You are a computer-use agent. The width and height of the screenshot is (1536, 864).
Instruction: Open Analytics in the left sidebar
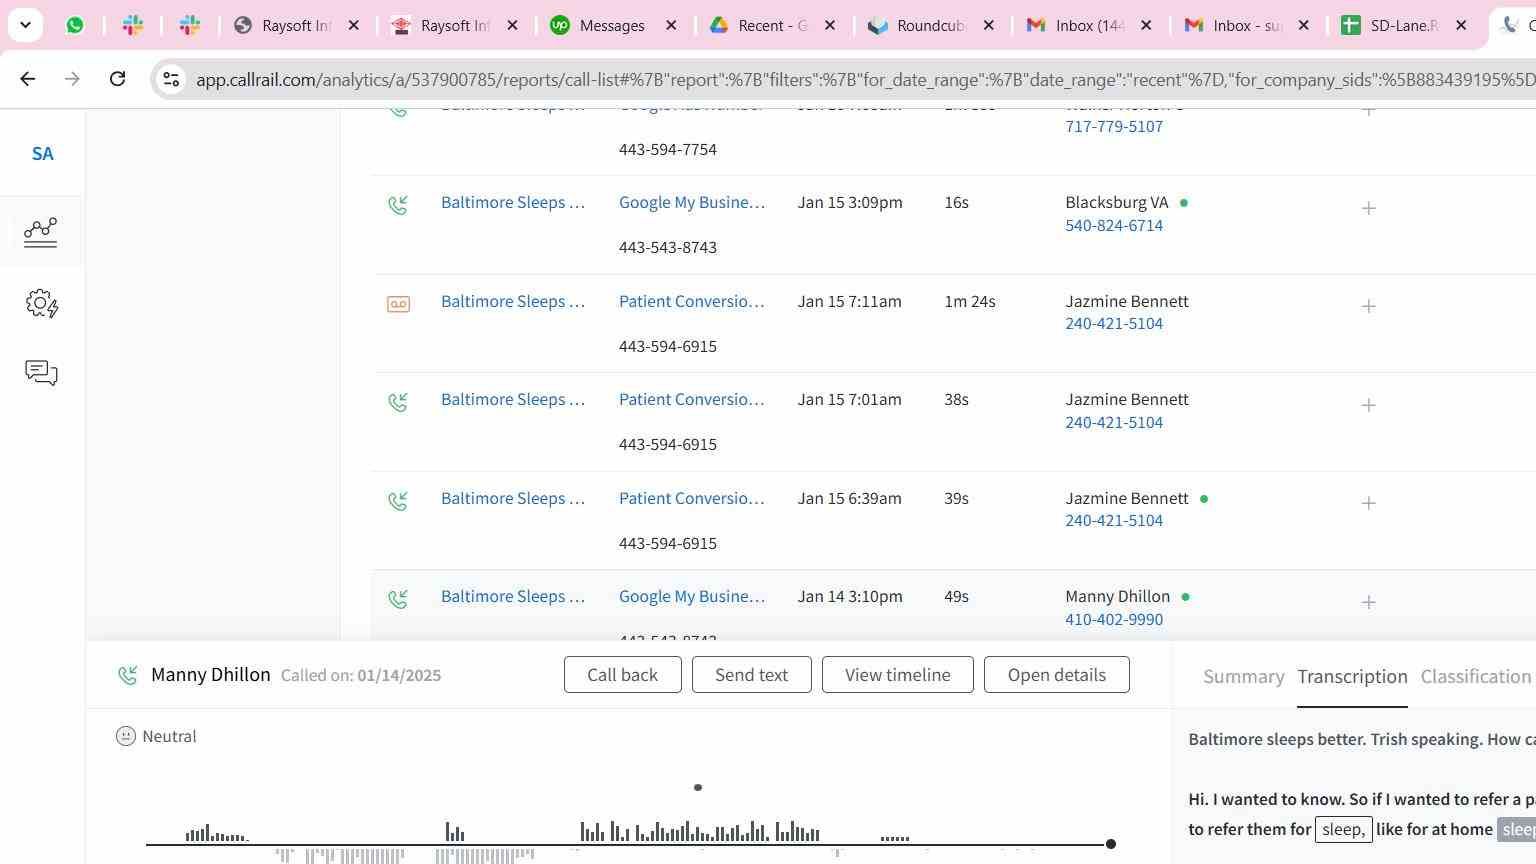click(41, 232)
